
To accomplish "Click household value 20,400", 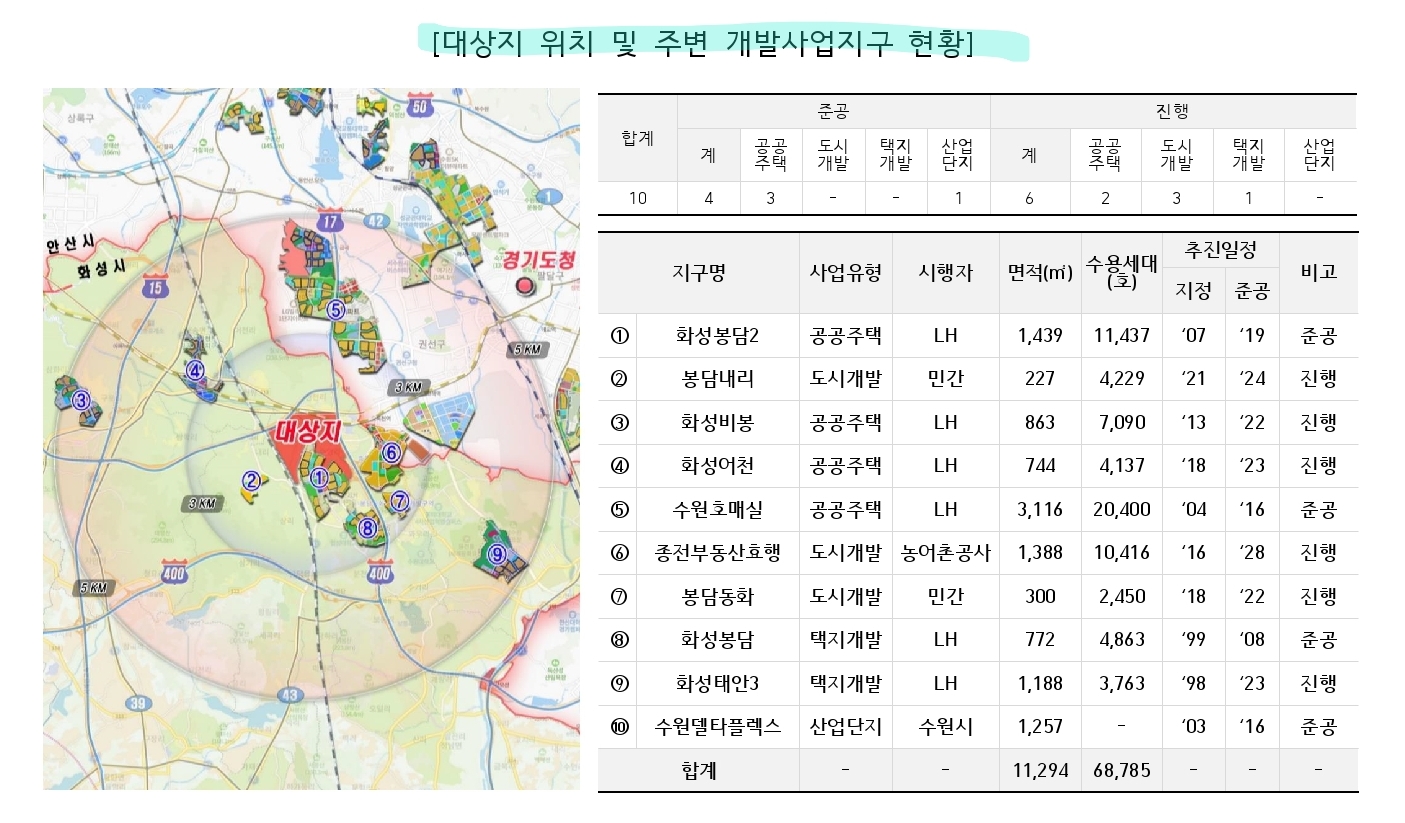I will [1121, 510].
